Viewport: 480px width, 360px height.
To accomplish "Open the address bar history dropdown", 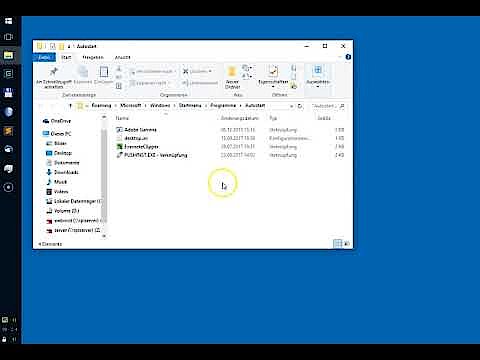I will click(291, 106).
